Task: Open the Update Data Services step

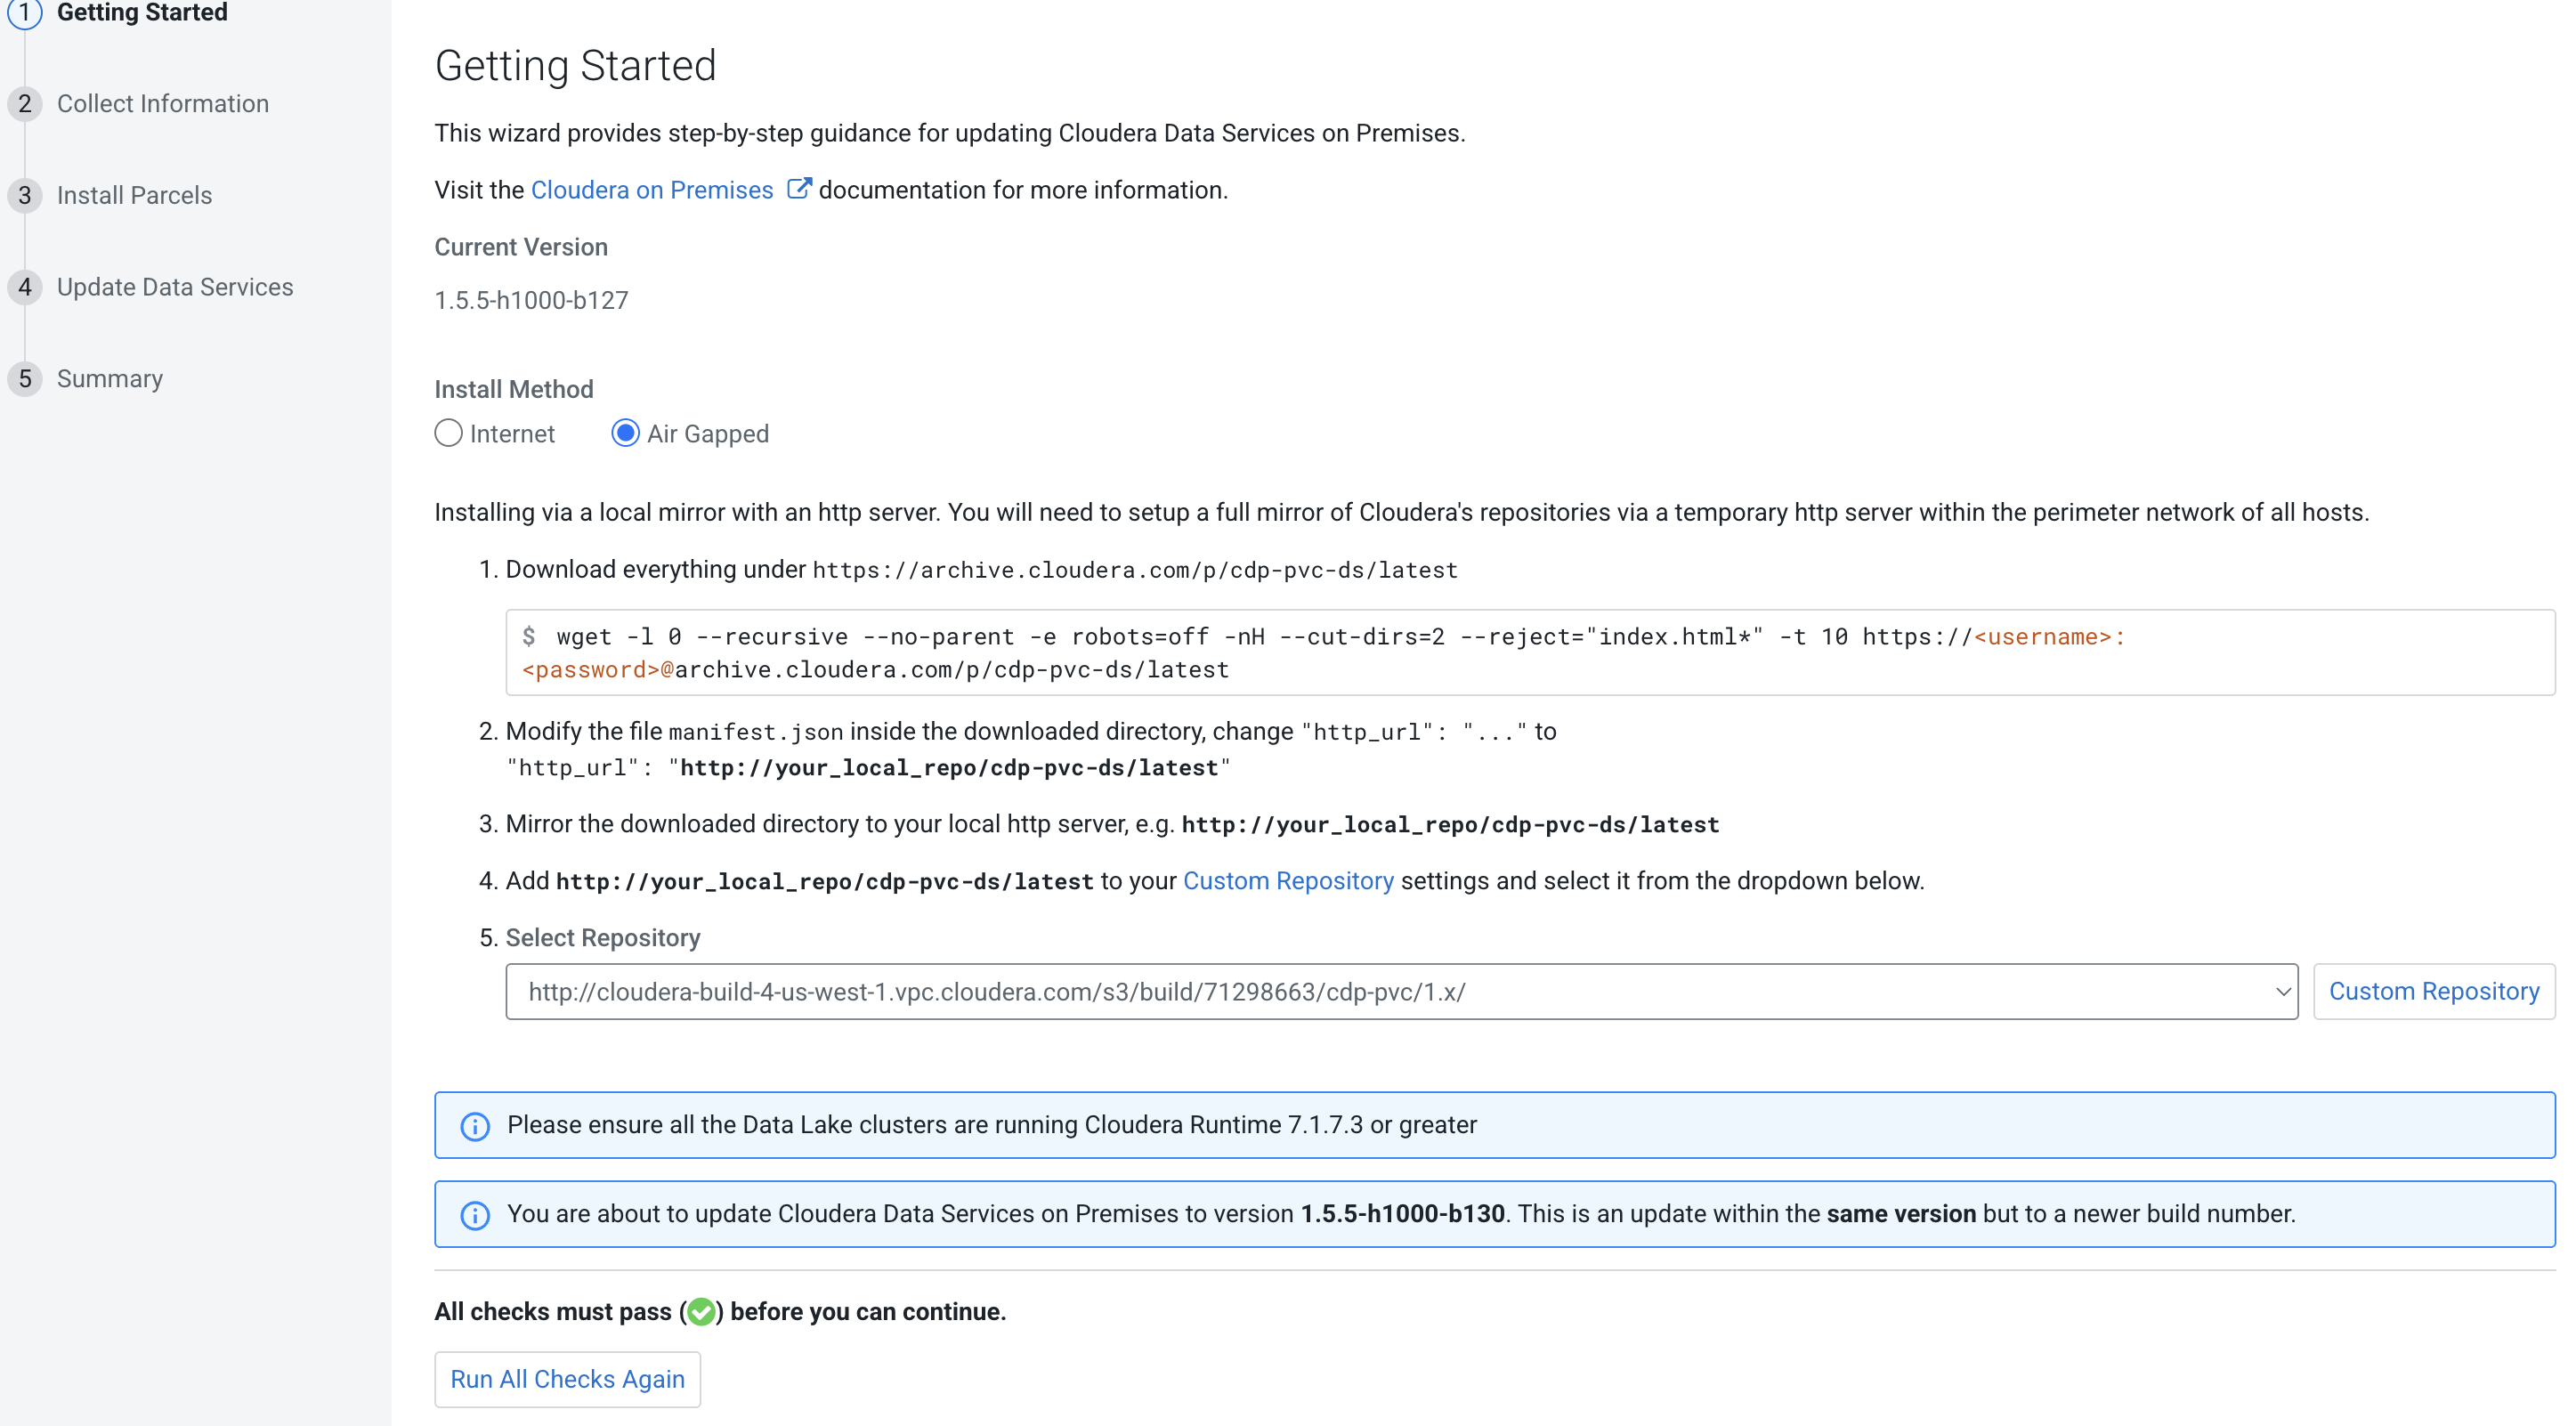Action: pos(175,288)
